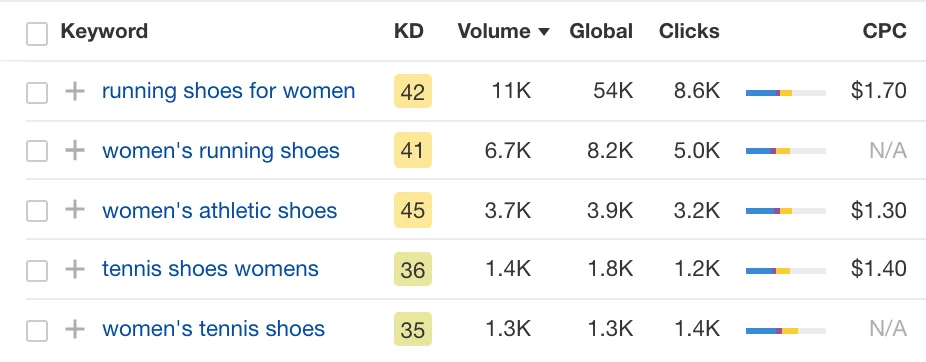
Task: Select checkbox for tennis shoes womens row
Action: 37,270
